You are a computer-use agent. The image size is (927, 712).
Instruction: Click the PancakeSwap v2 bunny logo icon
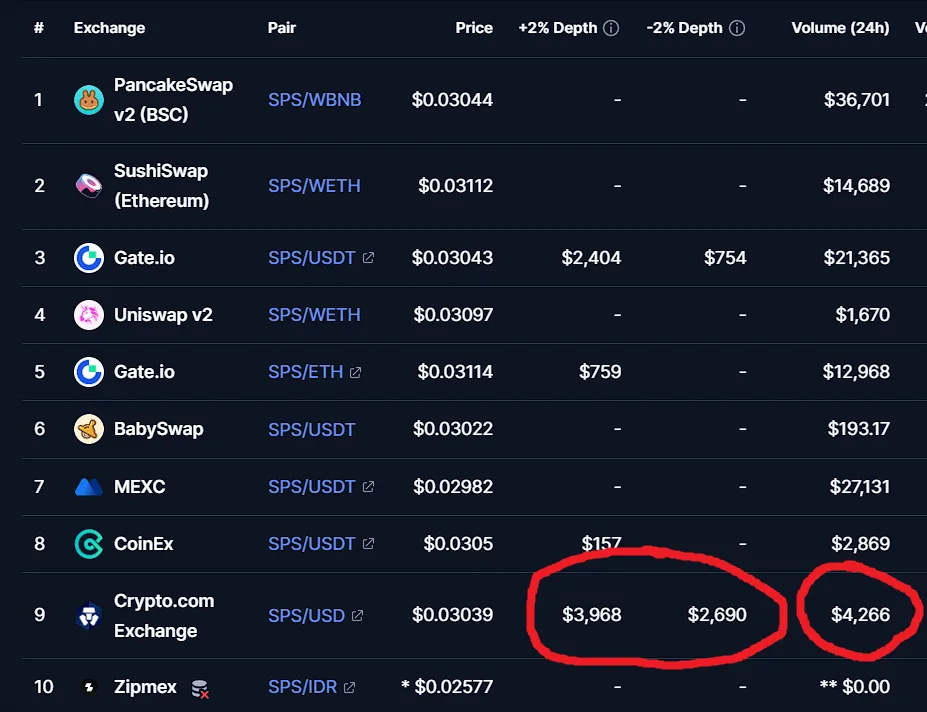tap(89, 99)
